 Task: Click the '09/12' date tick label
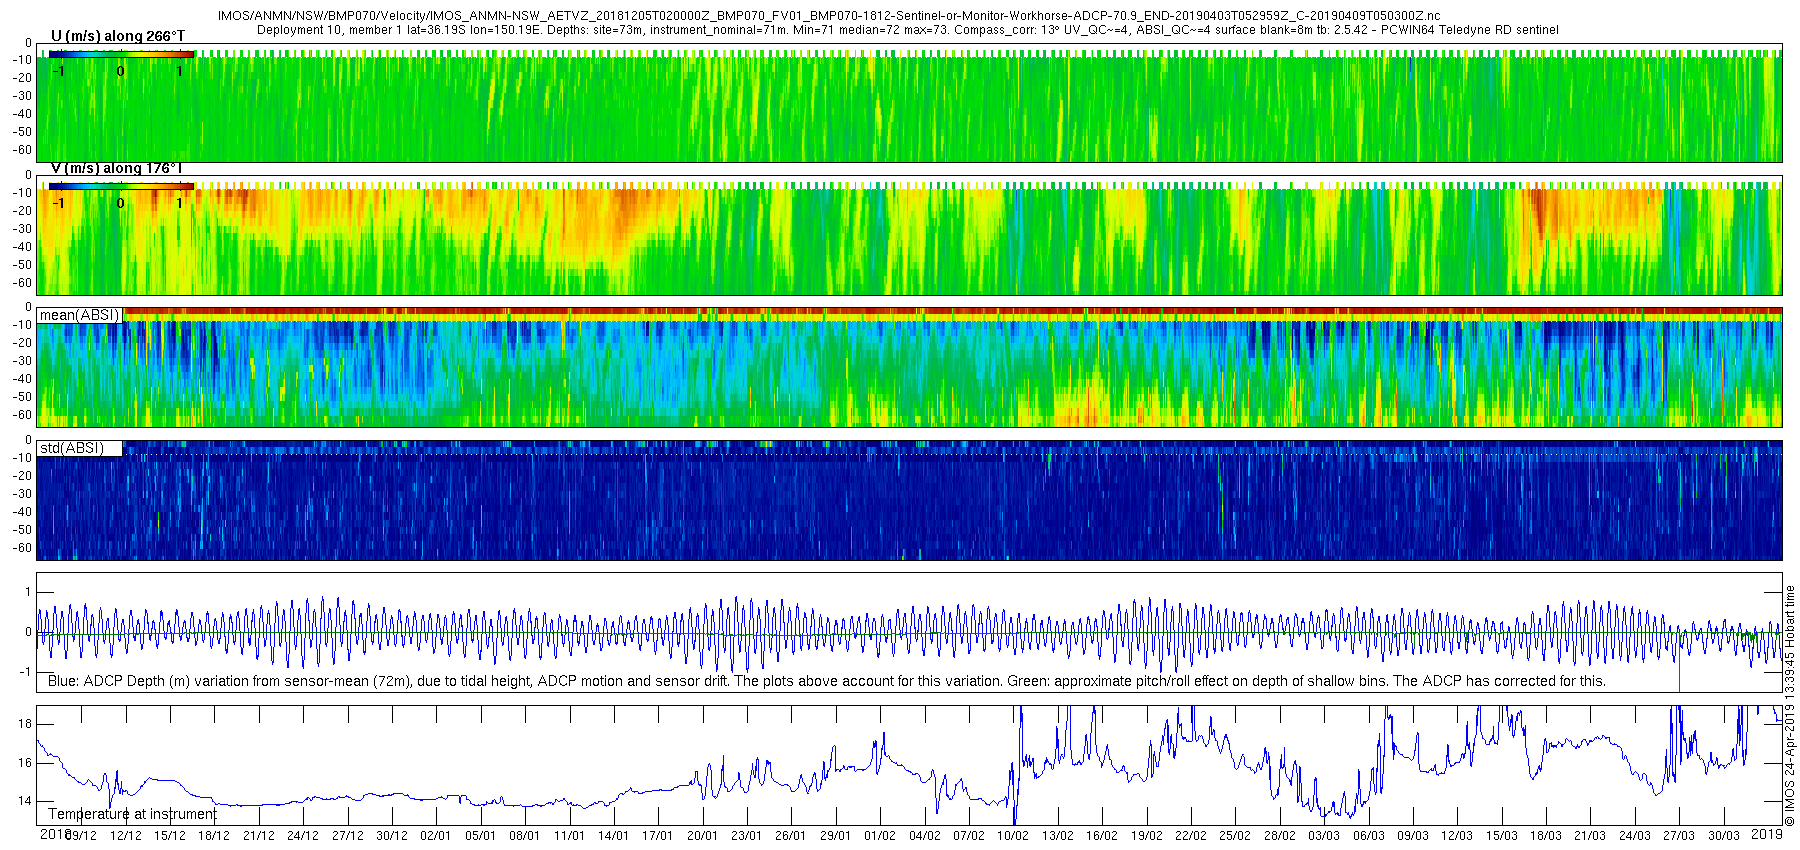(81, 836)
